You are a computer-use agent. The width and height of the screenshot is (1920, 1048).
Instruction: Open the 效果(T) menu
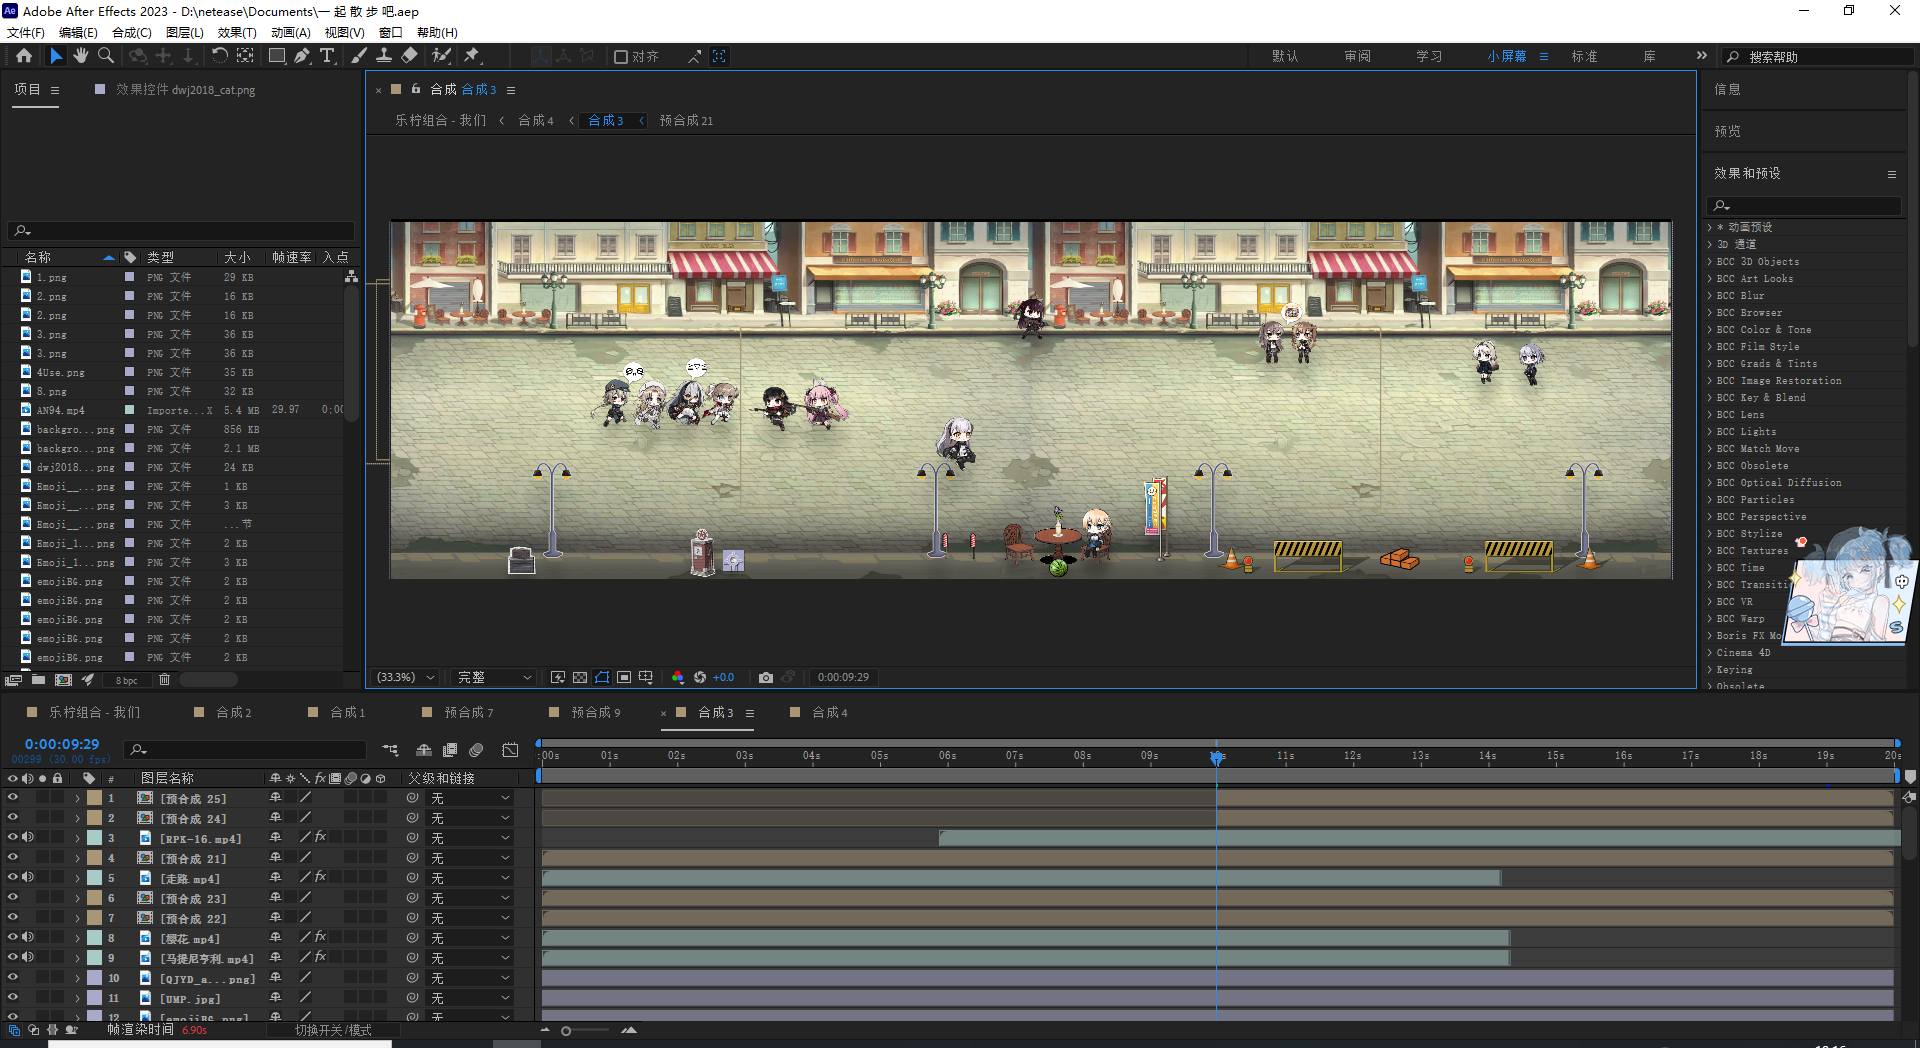[x=237, y=33]
